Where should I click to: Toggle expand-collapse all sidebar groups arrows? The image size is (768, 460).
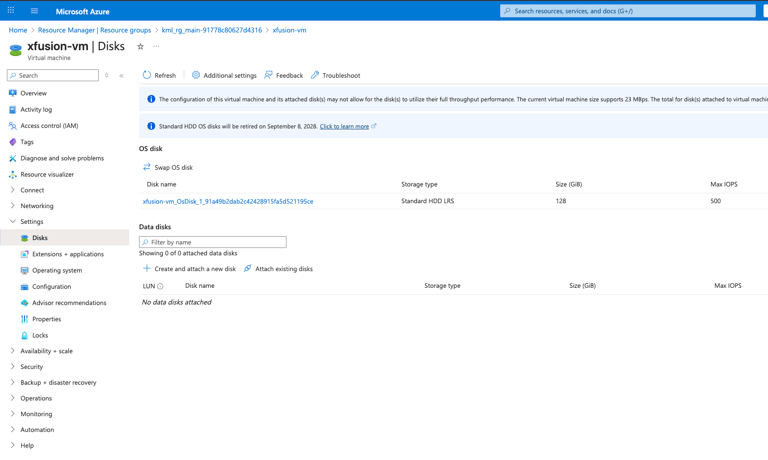[106, 75]
